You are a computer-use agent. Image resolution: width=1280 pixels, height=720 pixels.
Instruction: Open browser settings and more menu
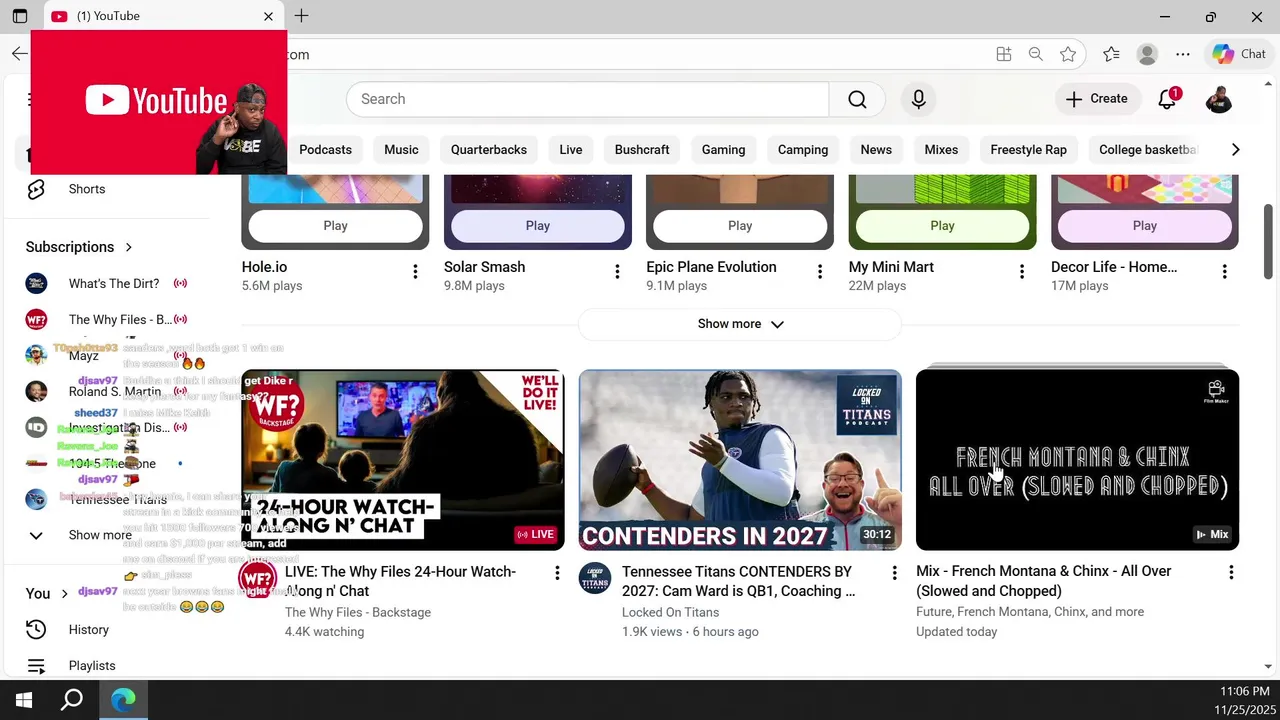tap(1183, 54)
